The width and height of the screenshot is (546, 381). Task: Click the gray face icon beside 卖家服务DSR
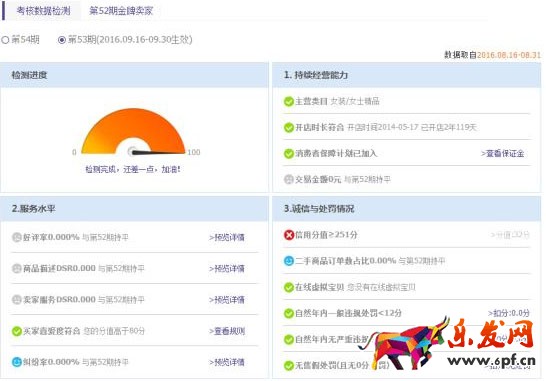click(17, 300)
